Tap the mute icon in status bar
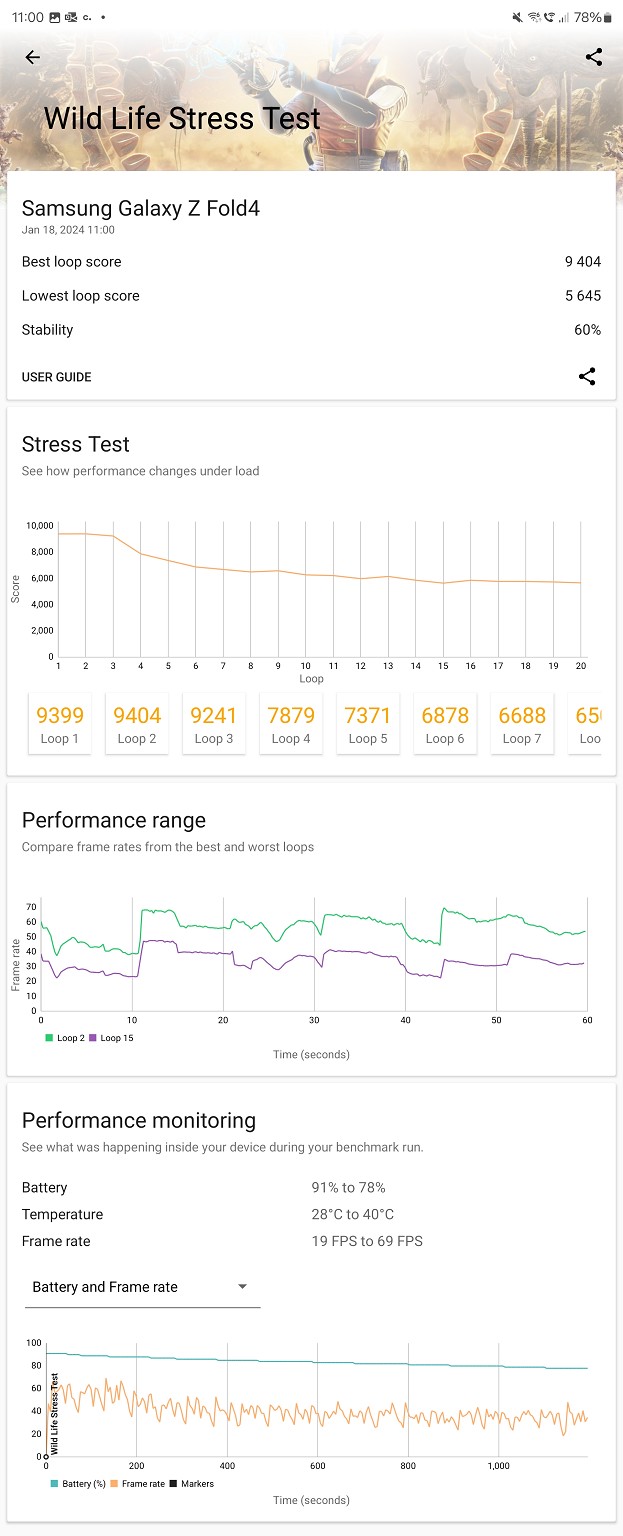Viewport: 623px width, 1536px height. click(x=517, y=17)
